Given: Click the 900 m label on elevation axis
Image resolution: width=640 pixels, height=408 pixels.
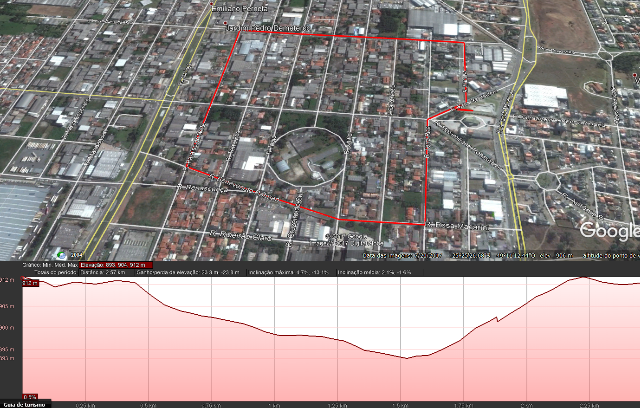Looking at the screenshot, I should pyautogui.click(x=8, y=328).
